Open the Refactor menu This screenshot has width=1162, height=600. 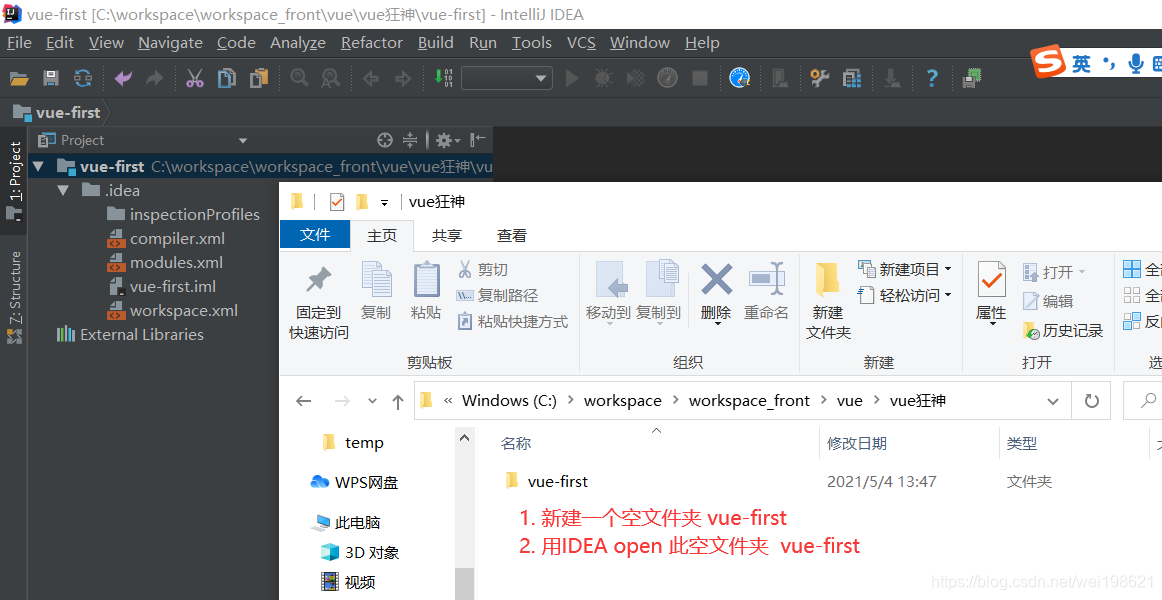tap(371, 43)
